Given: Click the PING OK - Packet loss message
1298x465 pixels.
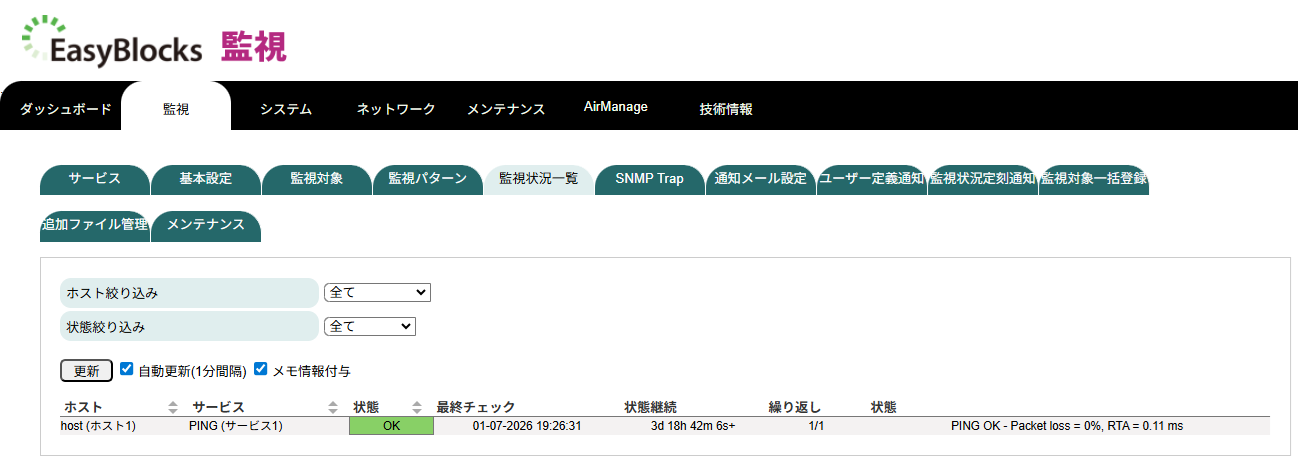Looking at the screenshot, I should 1067,426.
